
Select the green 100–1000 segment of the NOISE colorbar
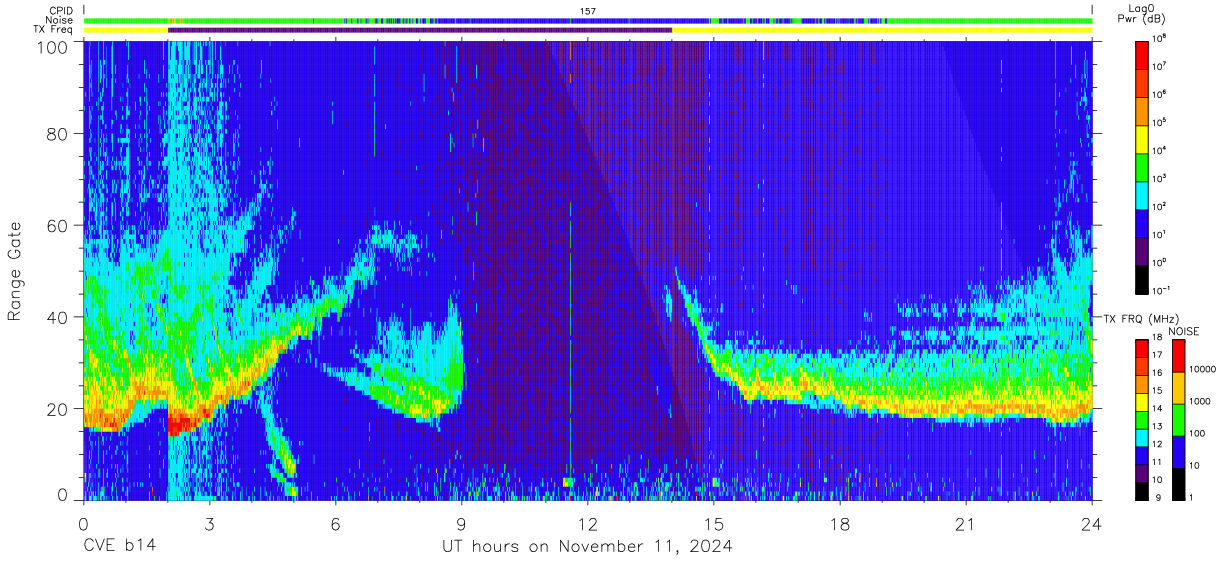(1179, 420)
